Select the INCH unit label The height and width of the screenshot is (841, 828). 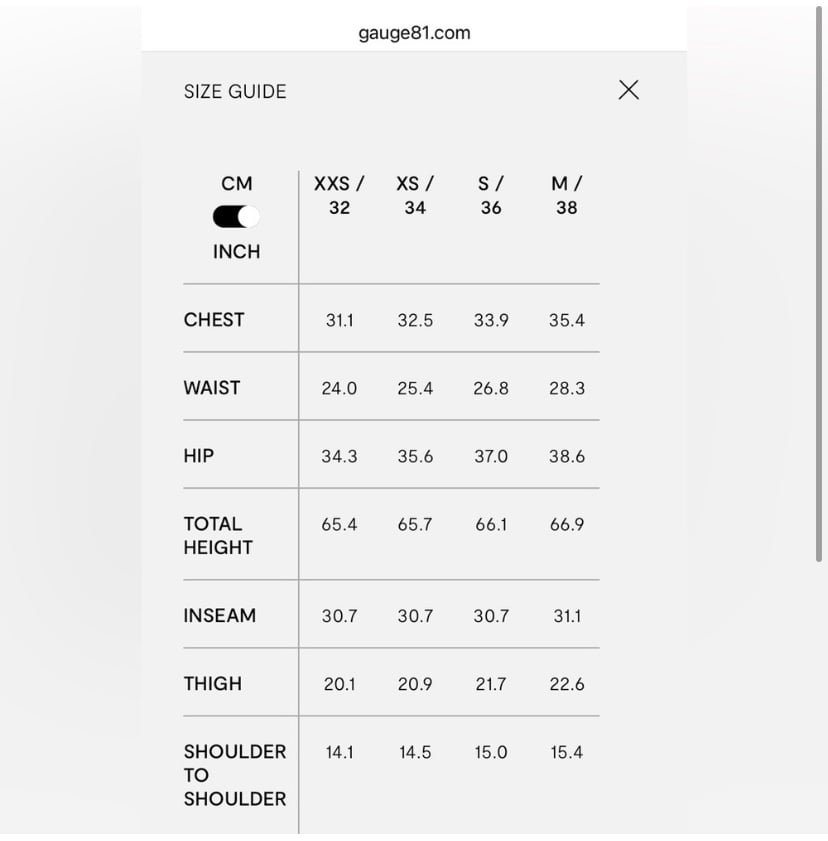pos(236,252)
